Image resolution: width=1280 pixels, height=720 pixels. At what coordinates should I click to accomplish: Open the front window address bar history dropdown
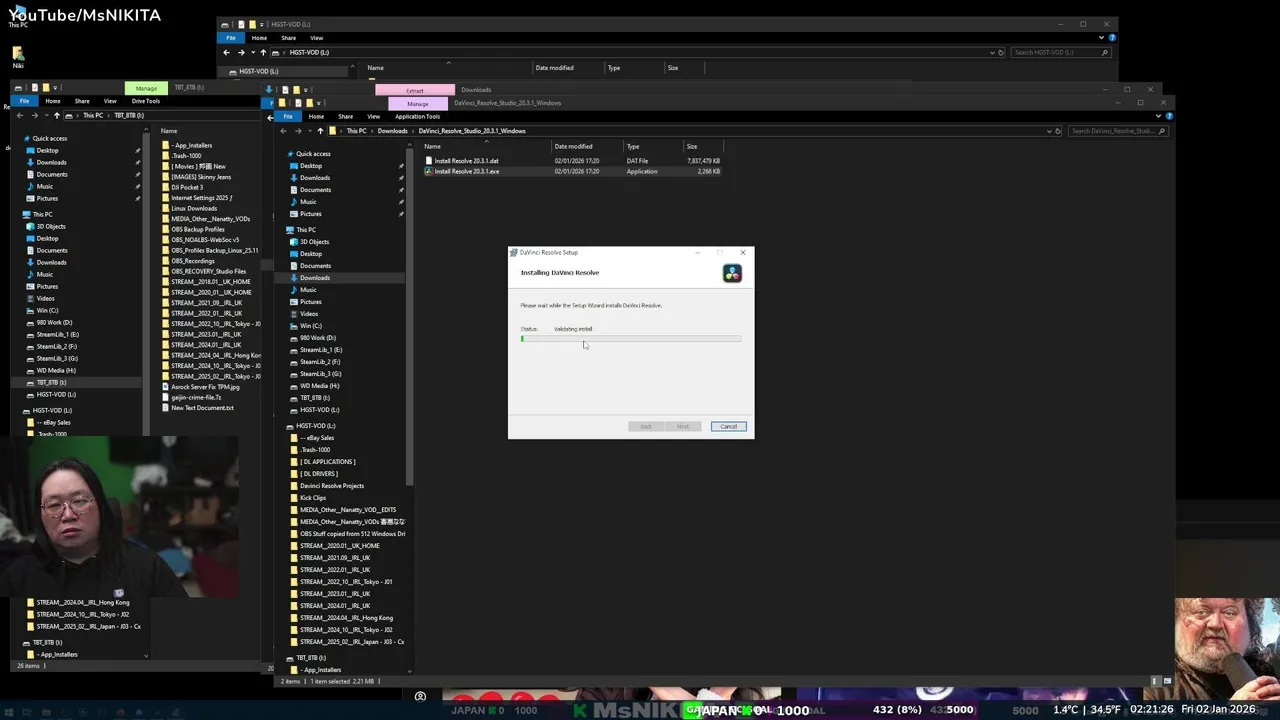coord(1049,131)
